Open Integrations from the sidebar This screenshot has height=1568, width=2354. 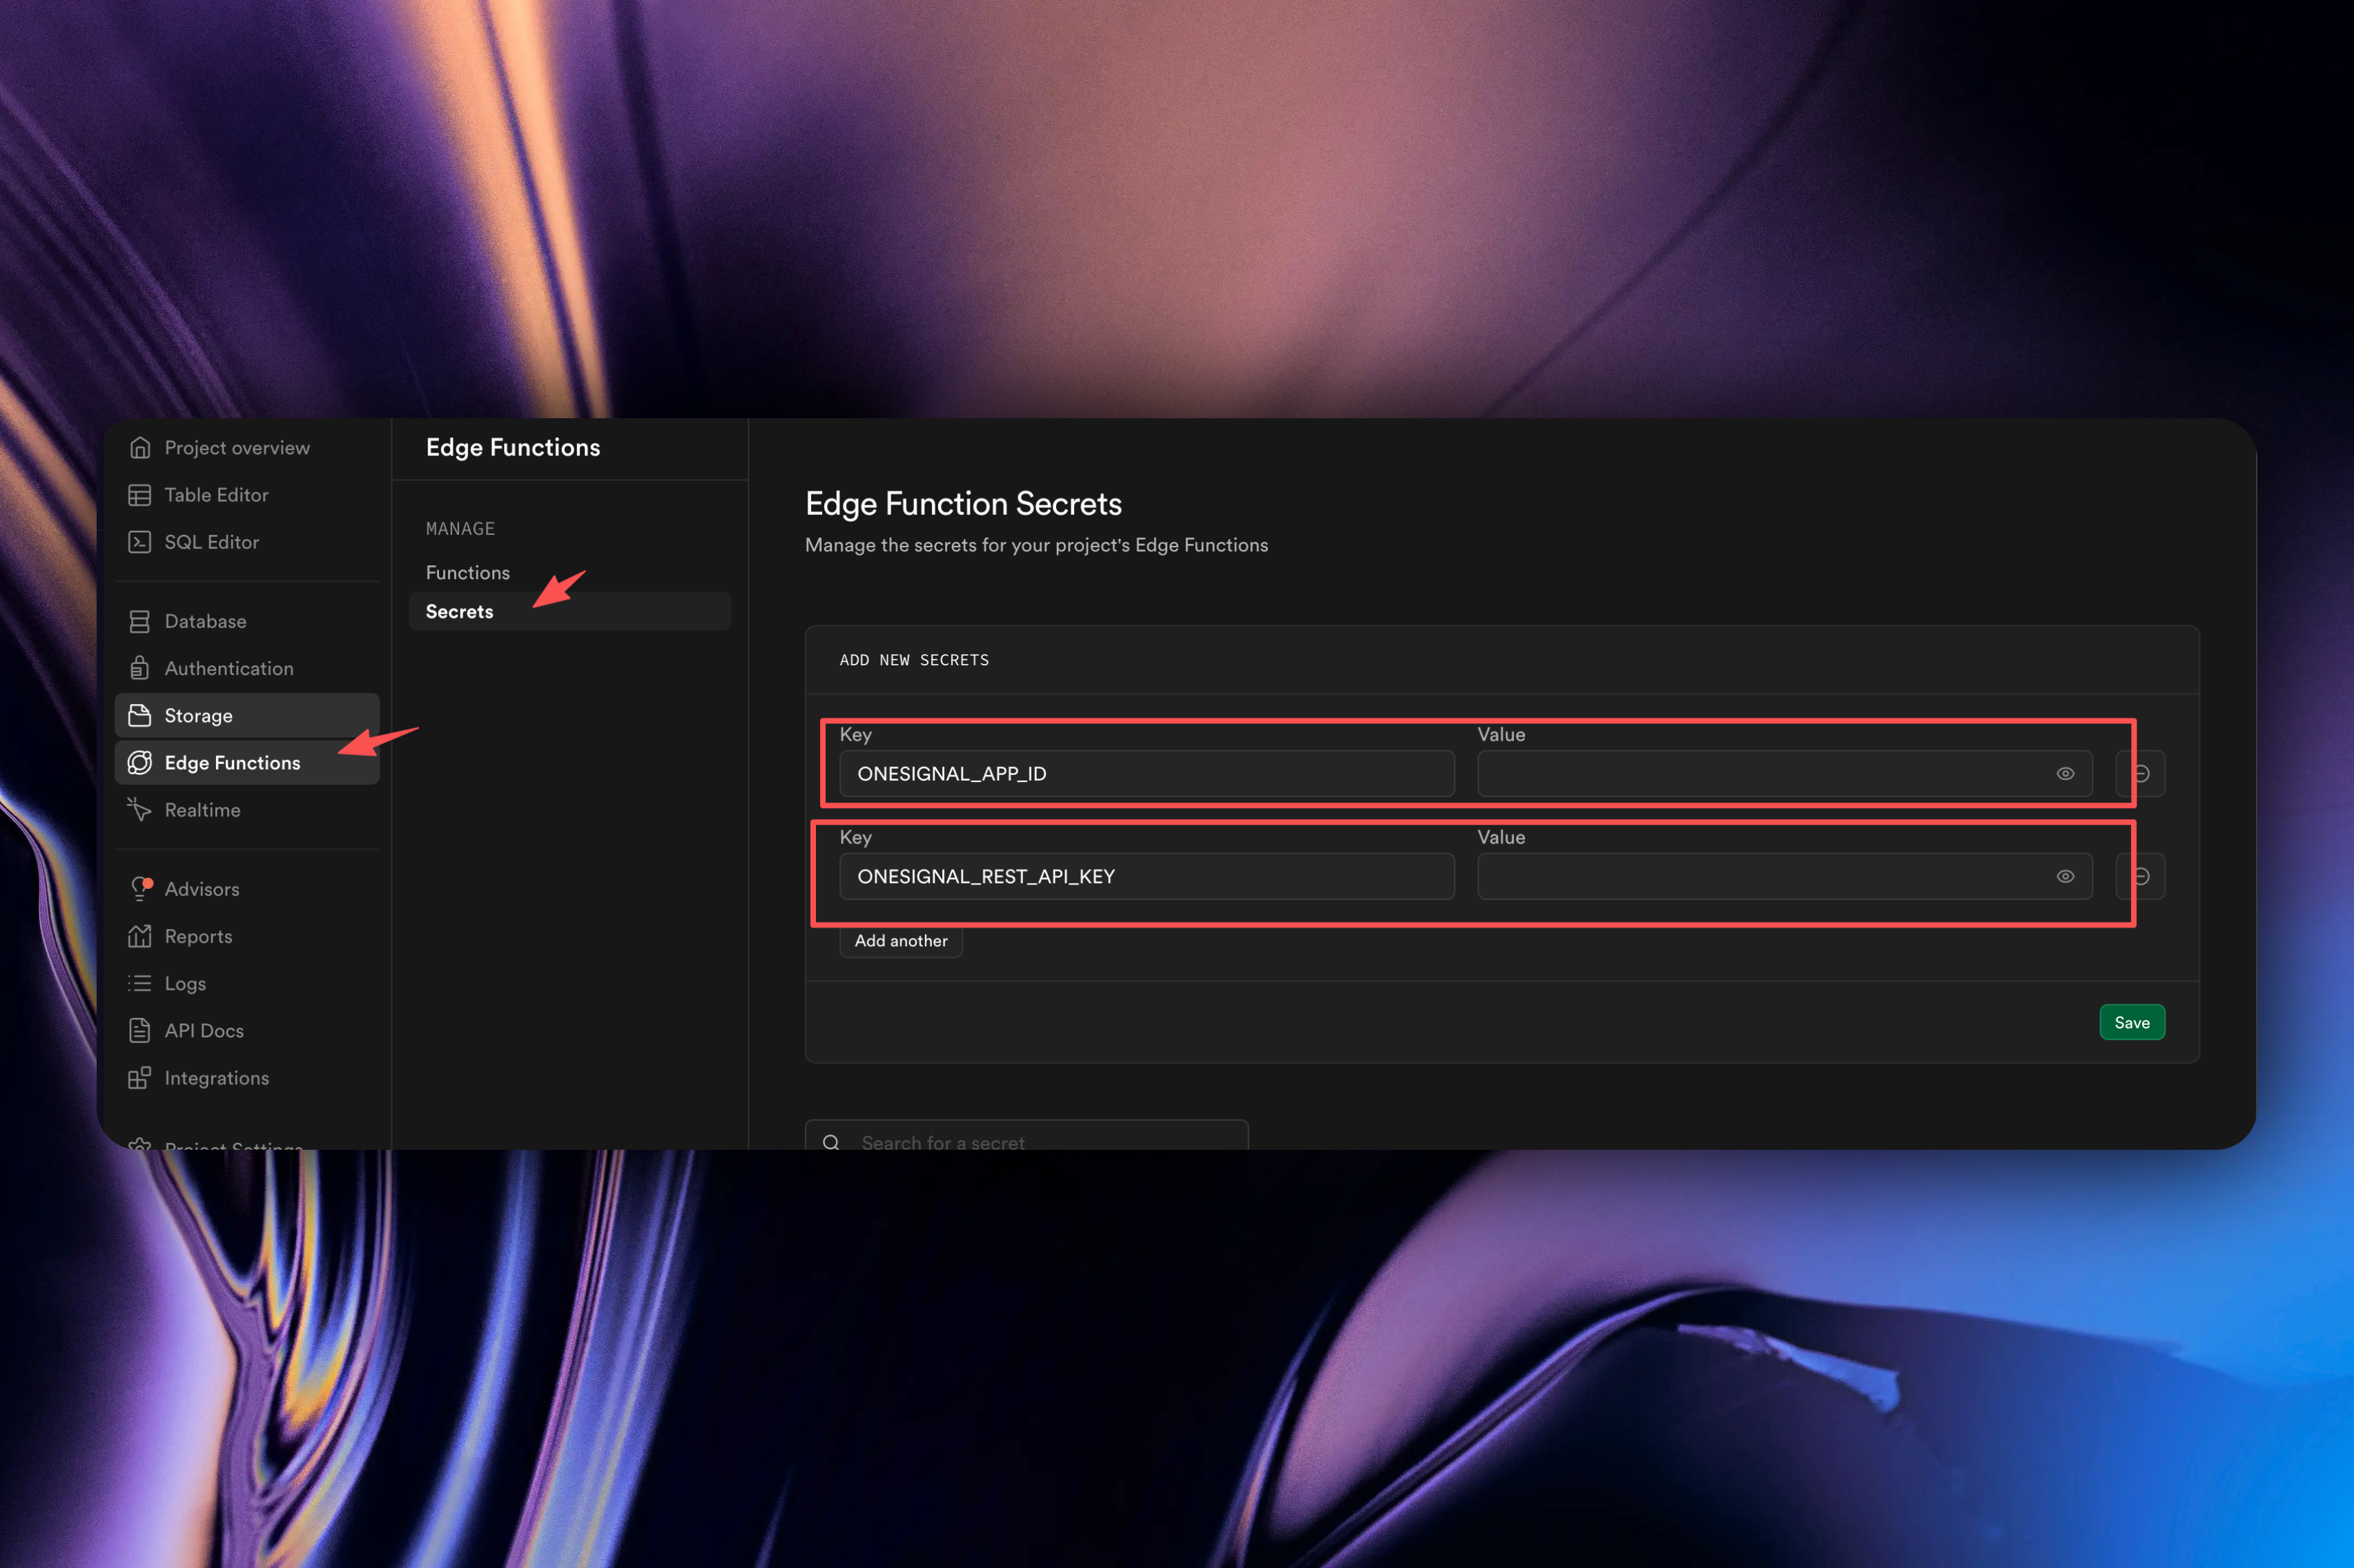[216, 1078]
